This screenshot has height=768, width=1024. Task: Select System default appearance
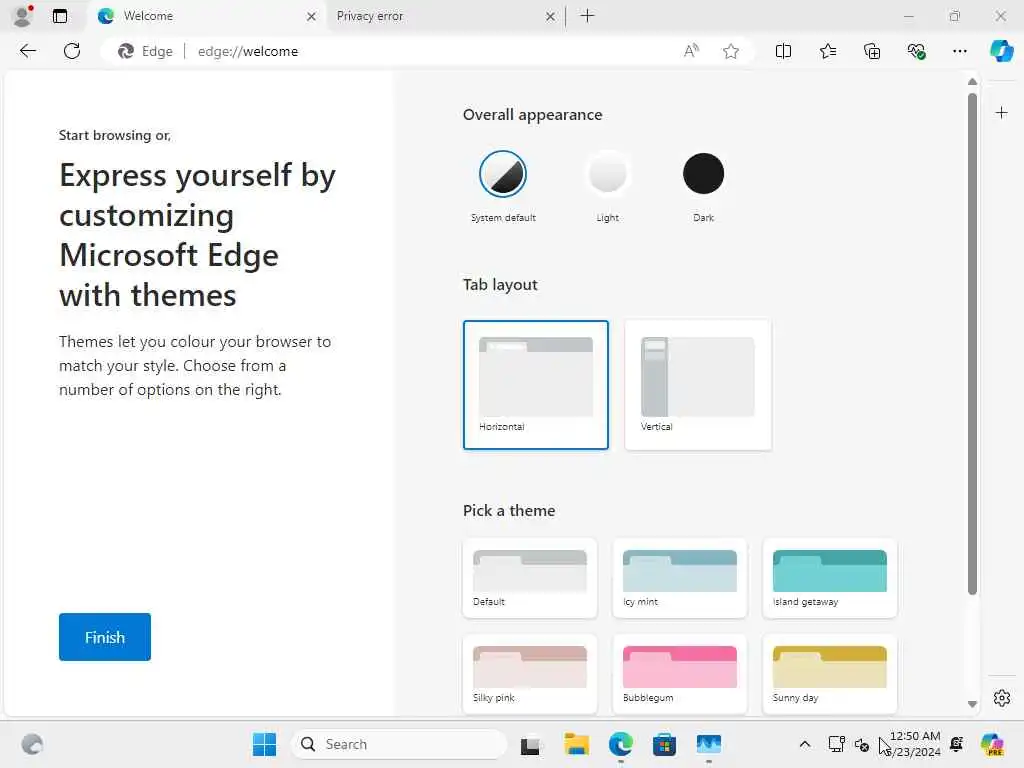pos(503,174)
